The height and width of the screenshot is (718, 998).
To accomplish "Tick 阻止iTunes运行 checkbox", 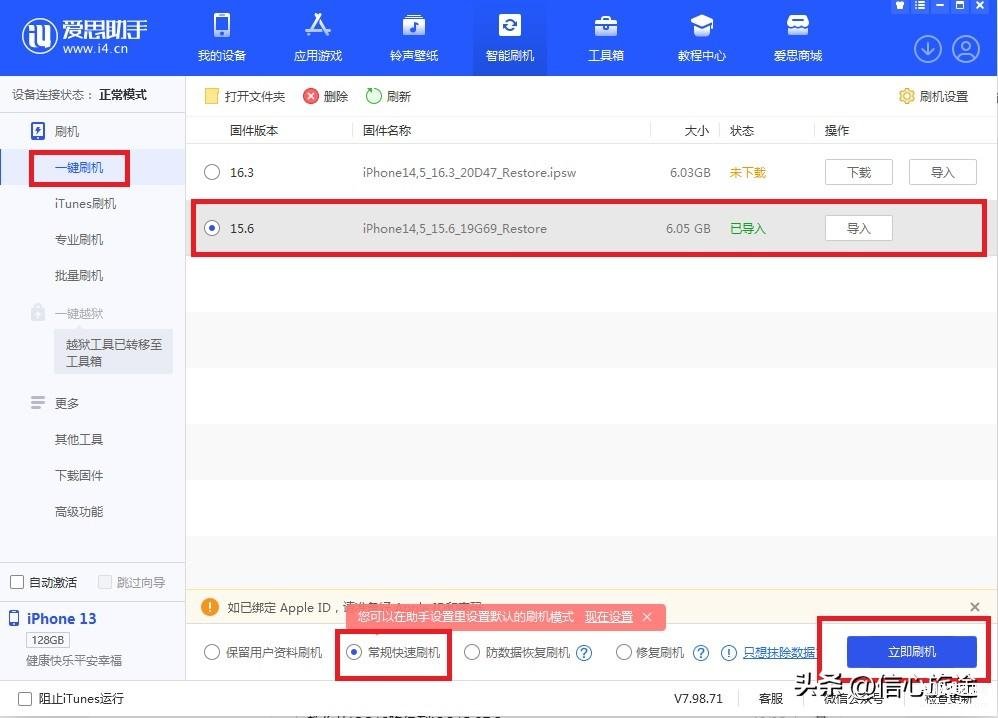I will click(26, 699).
